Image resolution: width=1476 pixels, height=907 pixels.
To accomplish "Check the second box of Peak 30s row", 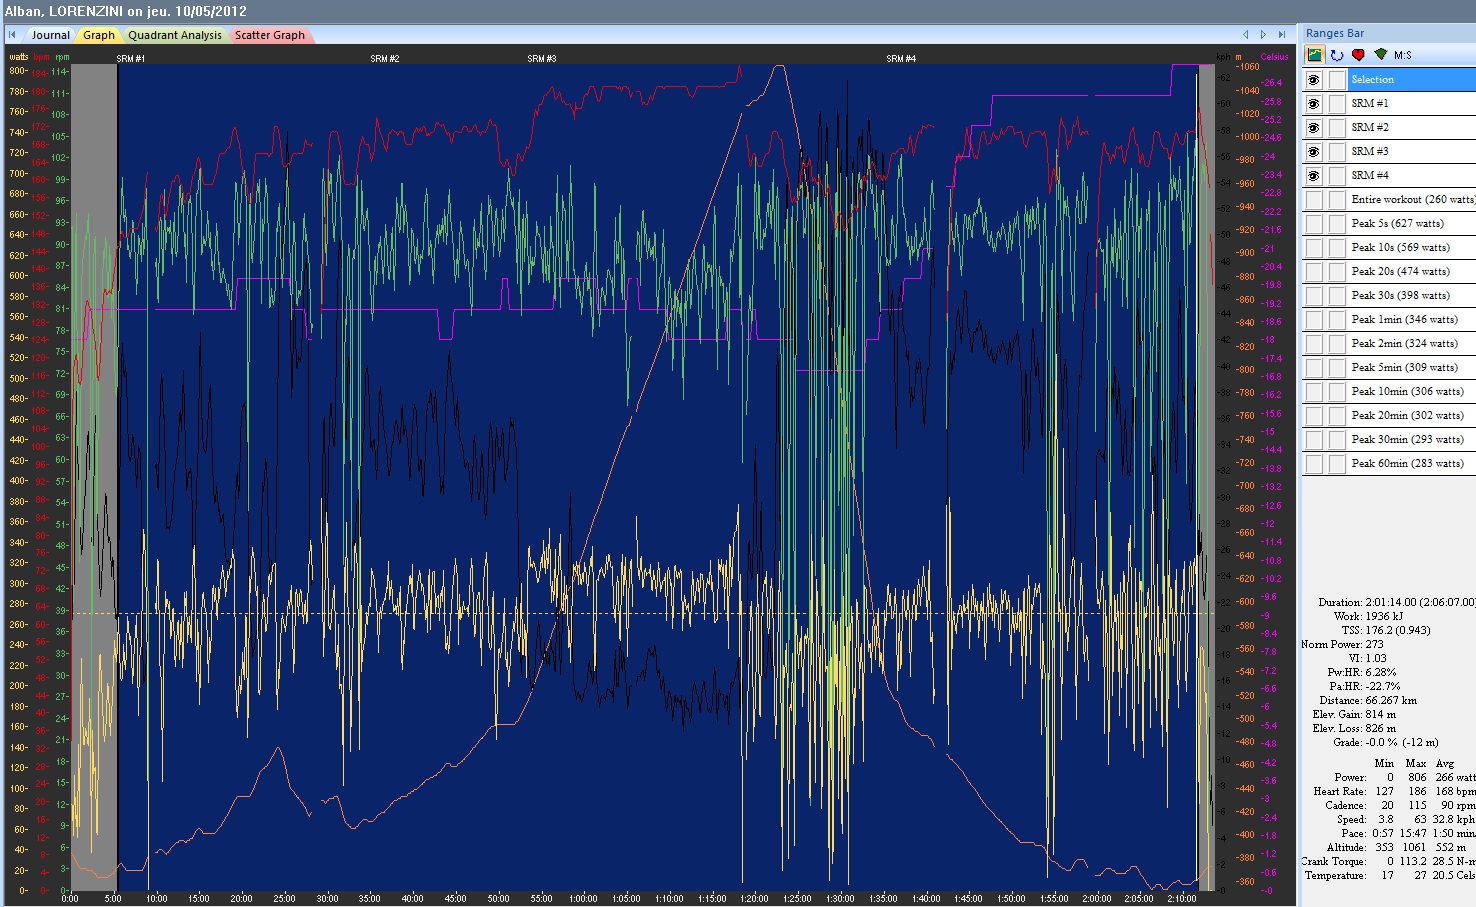I will click(1337, 296).
